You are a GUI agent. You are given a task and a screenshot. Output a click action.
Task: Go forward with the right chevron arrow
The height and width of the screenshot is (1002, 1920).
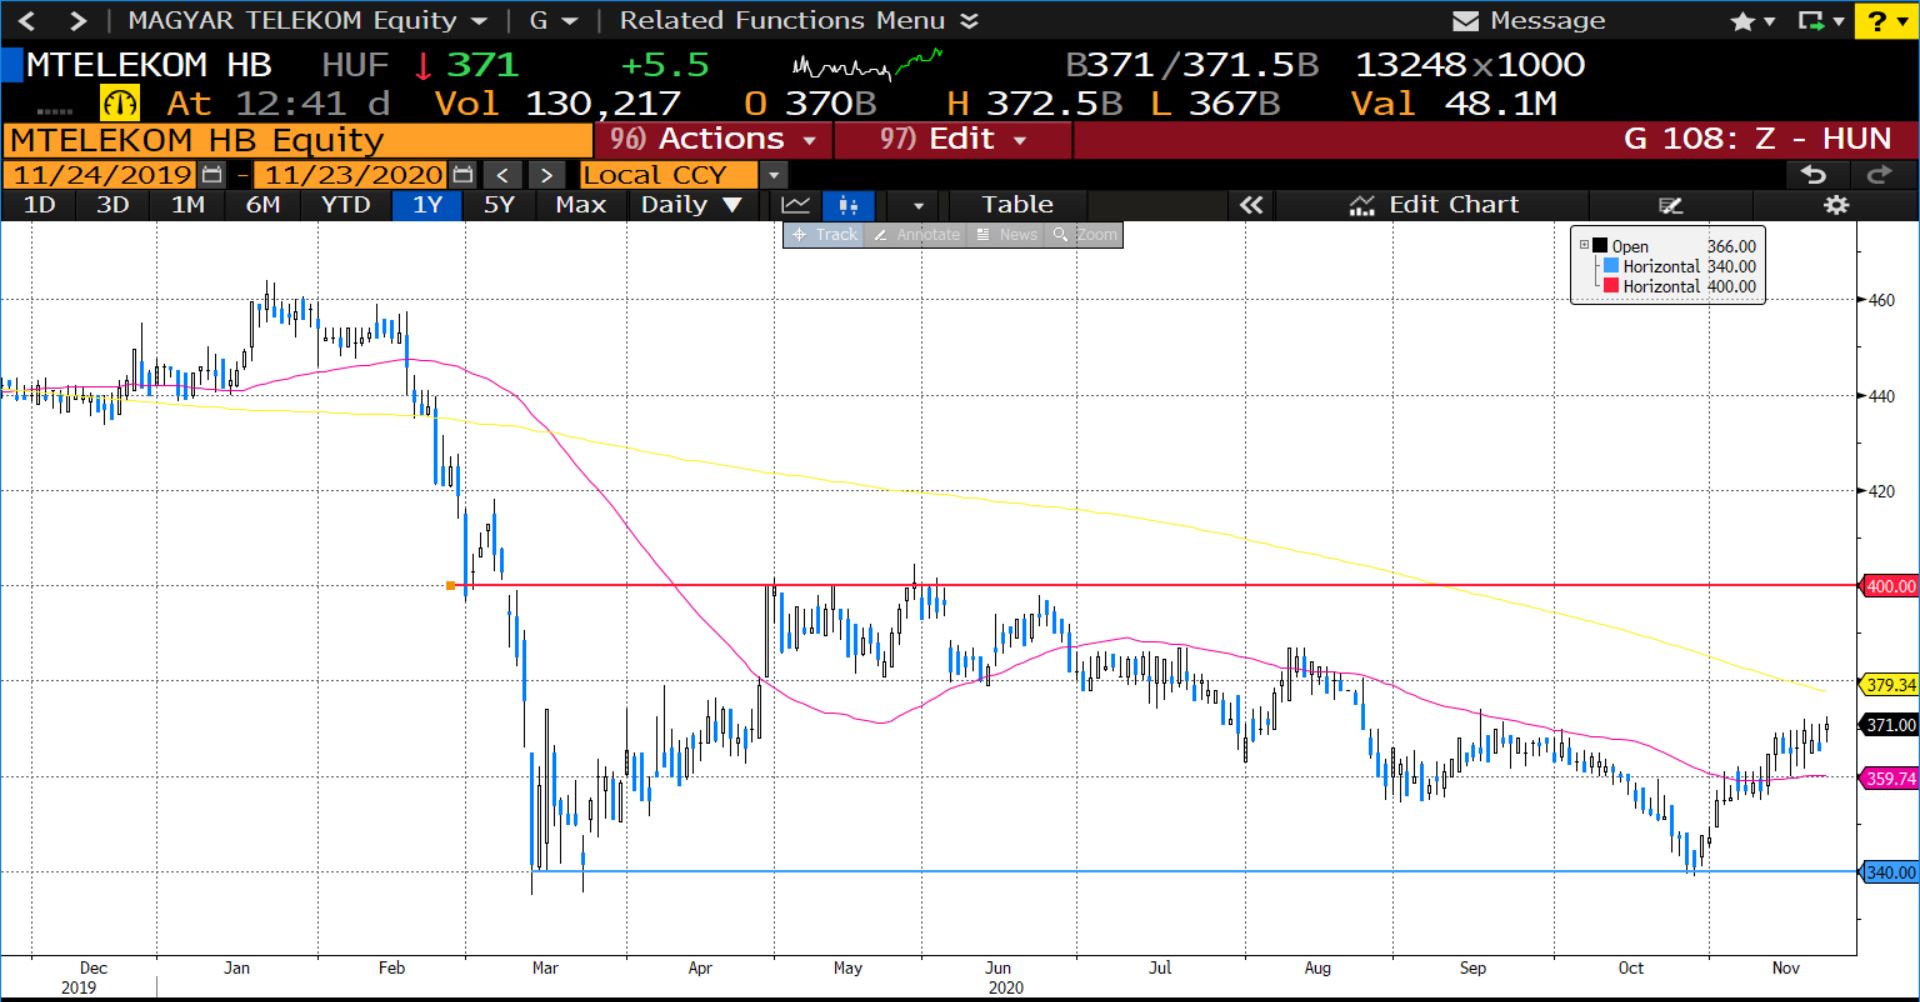pyautogui.click(x=78, y=20)
